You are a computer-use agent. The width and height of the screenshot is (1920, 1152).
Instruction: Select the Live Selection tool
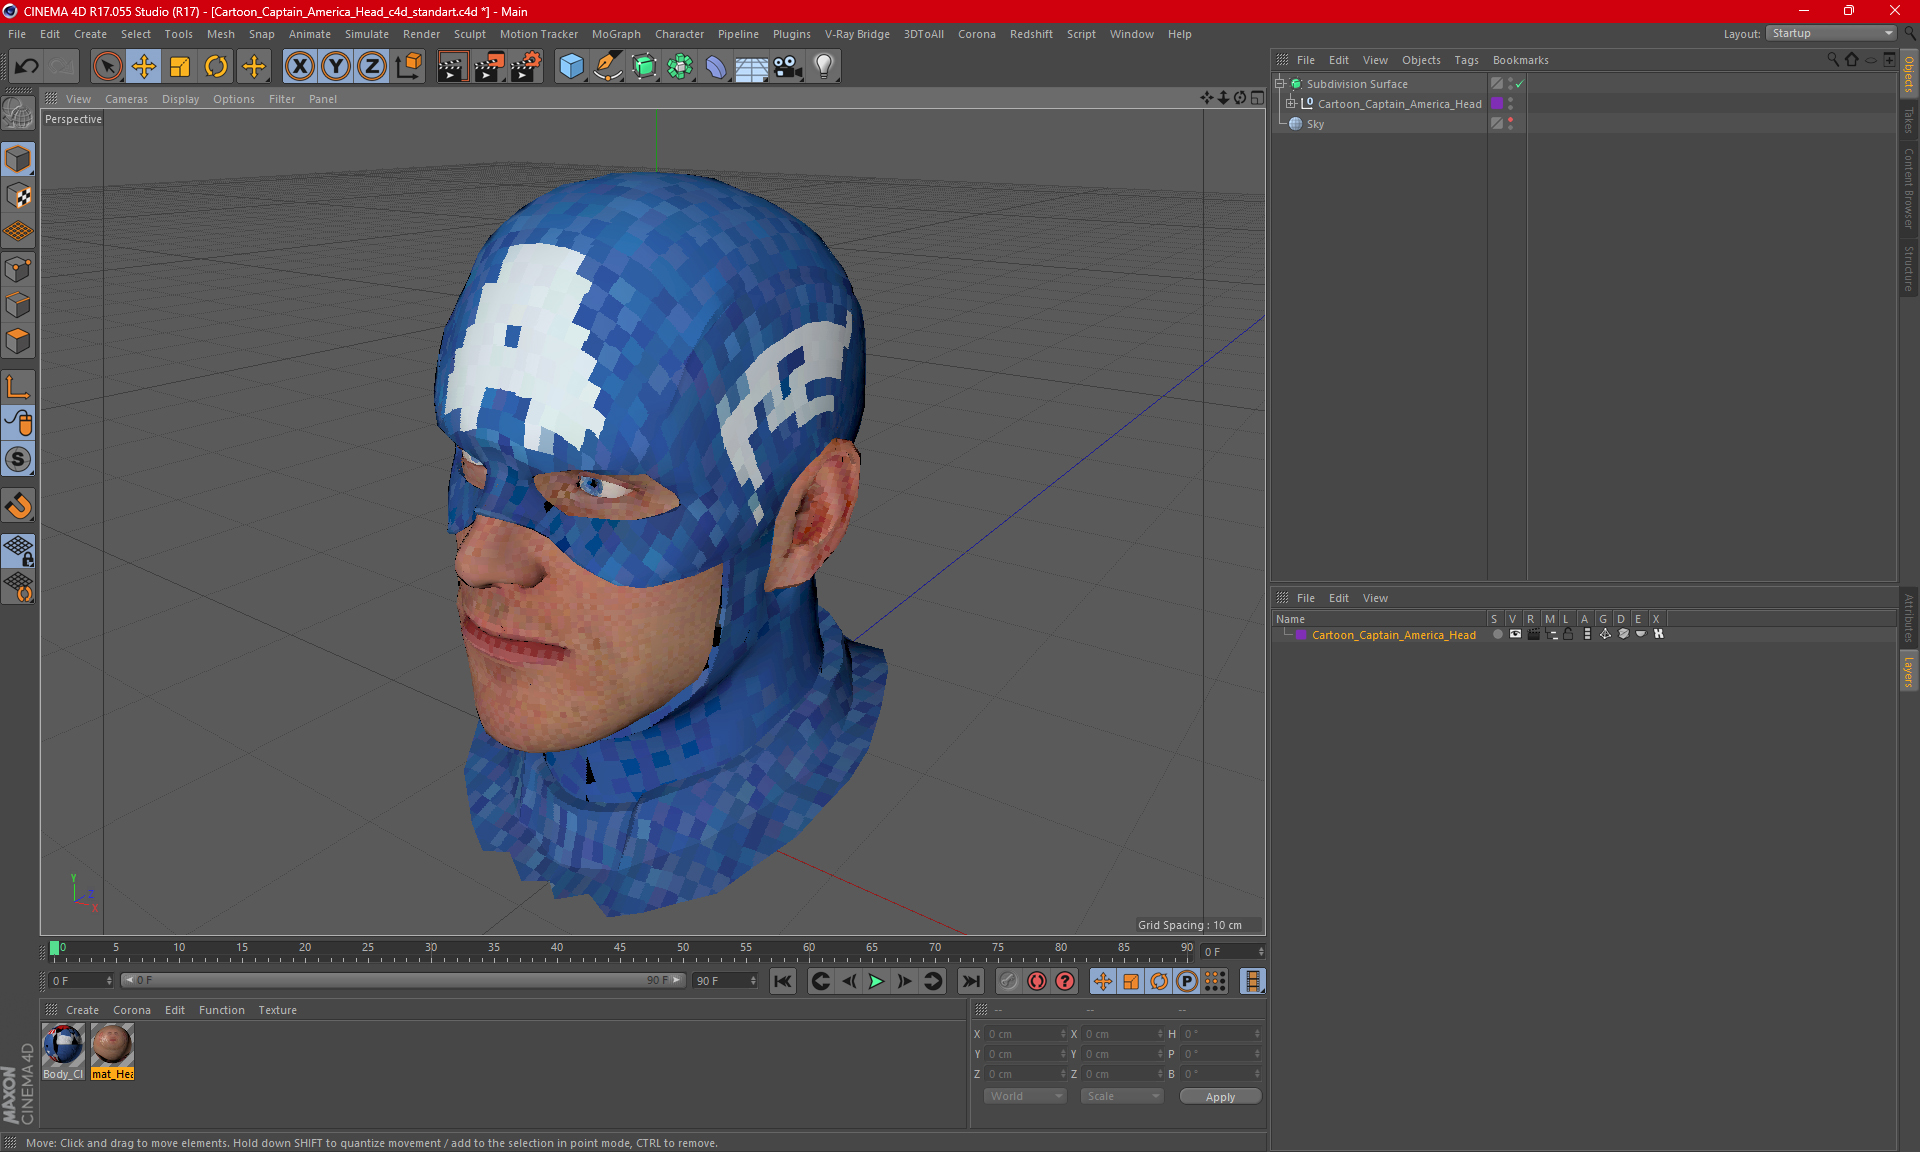click(x=107, y=67)
